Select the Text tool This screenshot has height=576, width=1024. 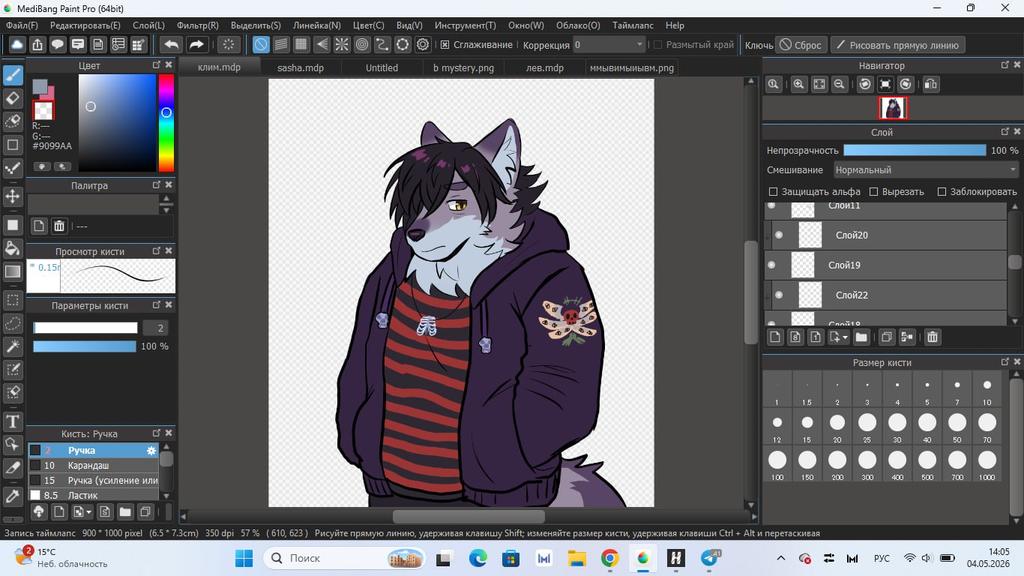[x=12, y=421]
